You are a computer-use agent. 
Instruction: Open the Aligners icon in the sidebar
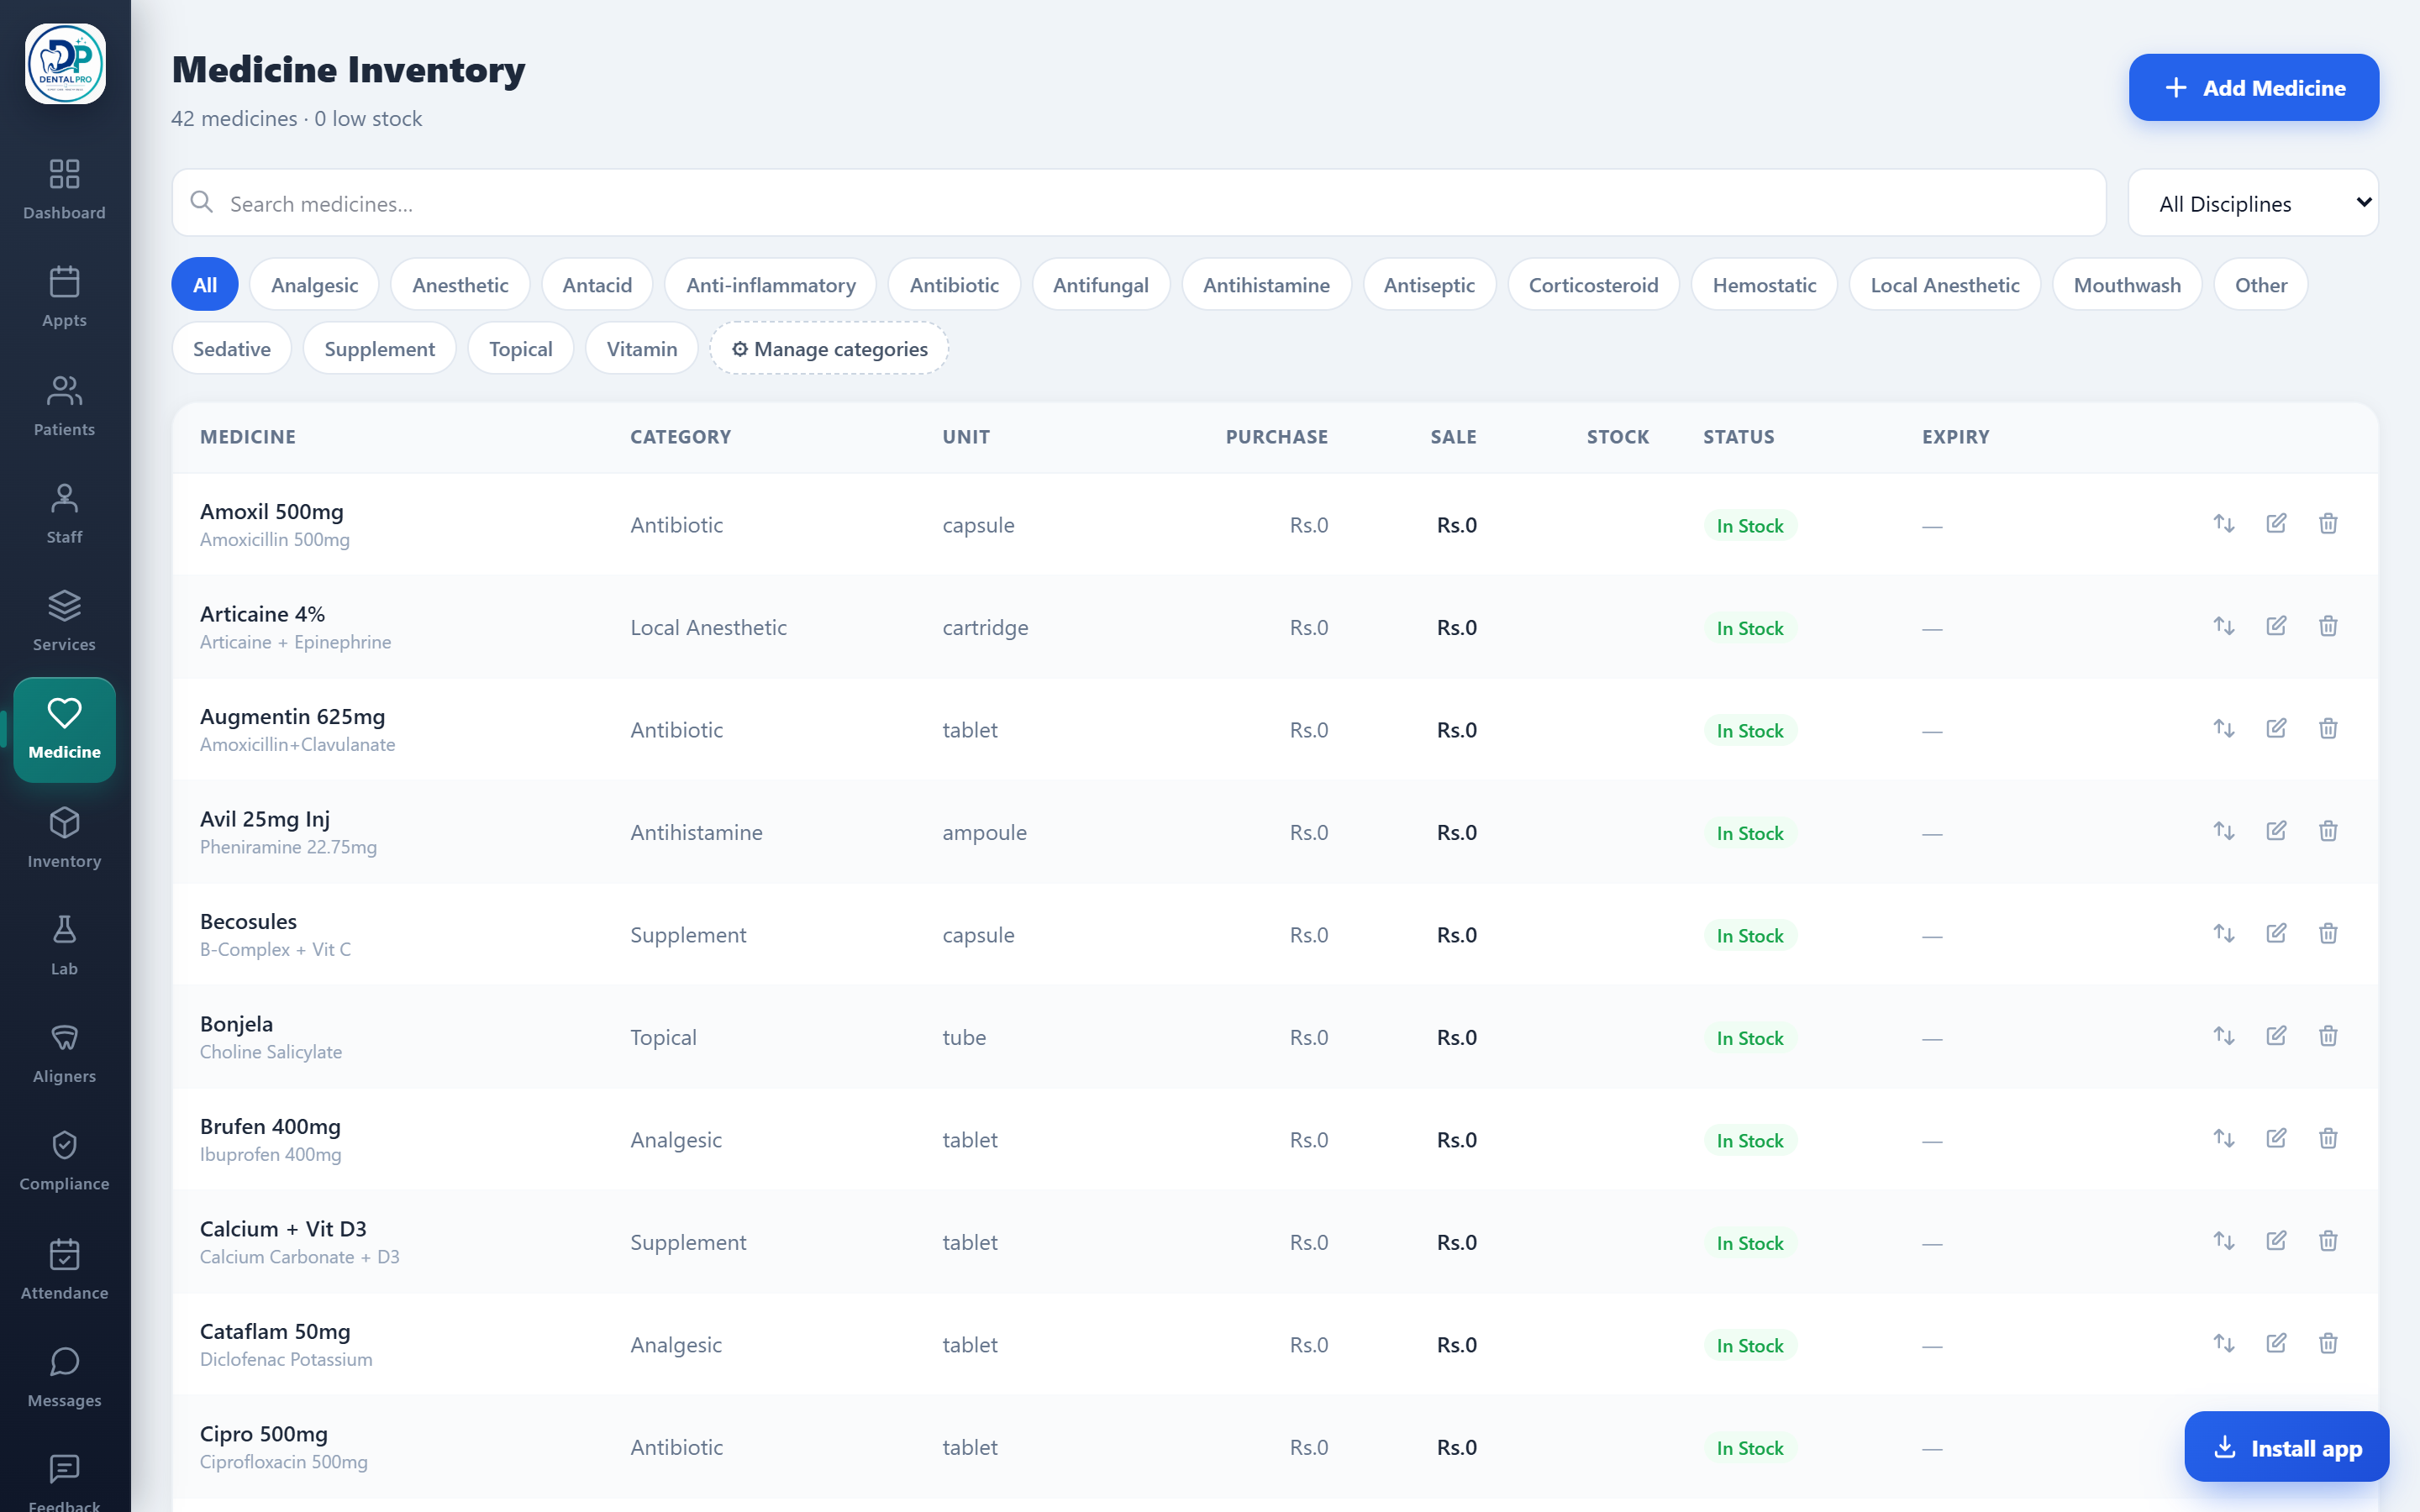pyautogui.click(x=64, y=1037)
